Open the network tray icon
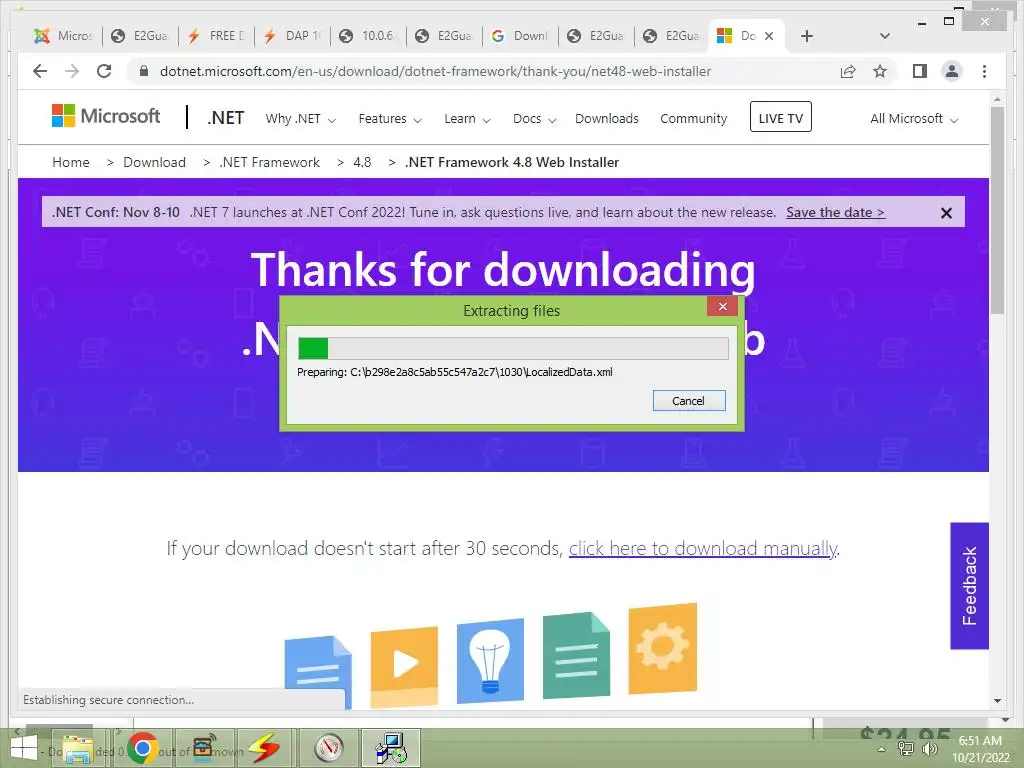Image resolution: width=1024 pixels, height=768 pixels. point(906,749)
